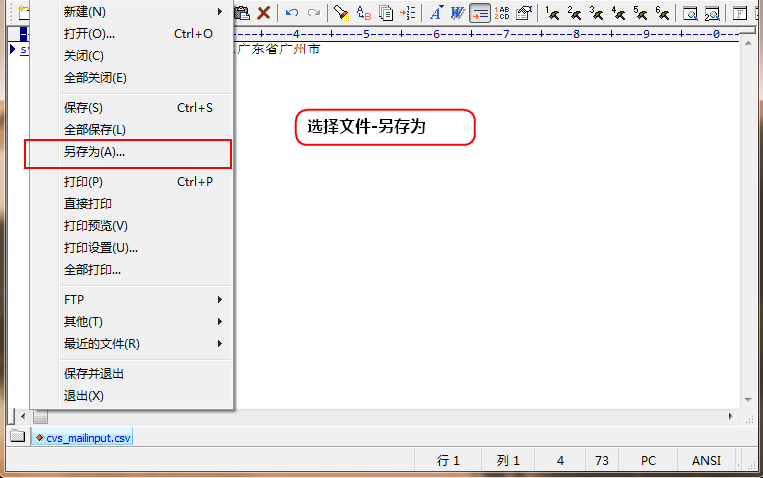Toggle the word wrap toolbar button

(x=480, y=13)
